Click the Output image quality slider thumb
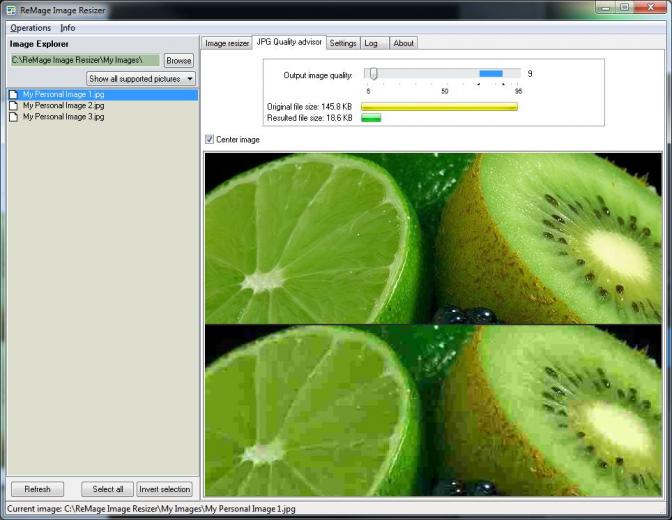This screenshot has height=520, width=672. 374,74
